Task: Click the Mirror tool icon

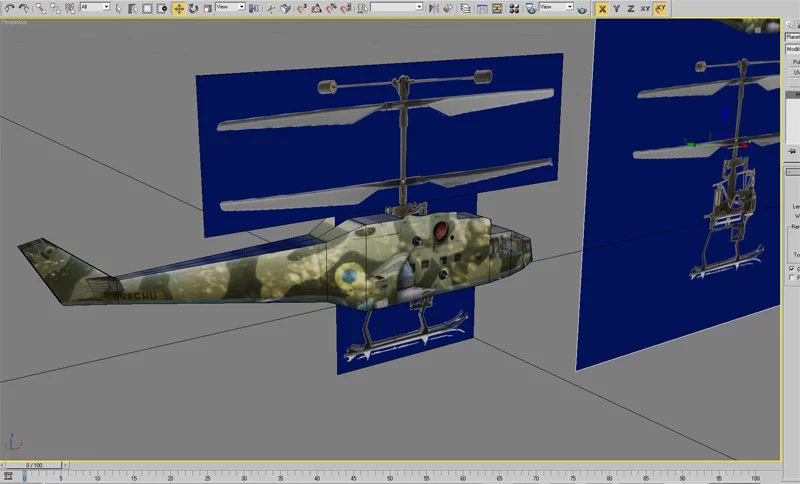Action: coord(432,8)
